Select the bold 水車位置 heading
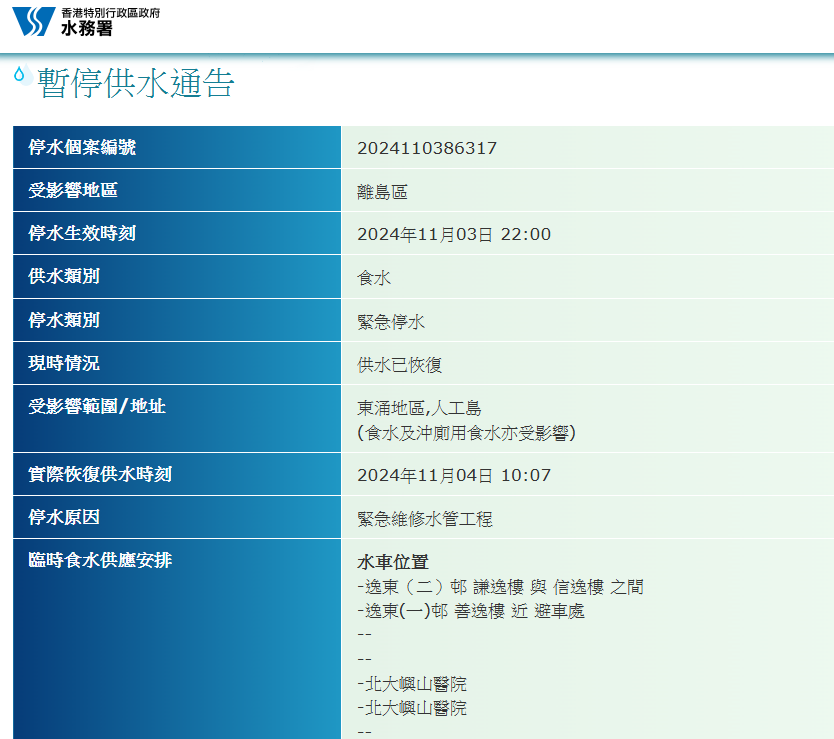 393,562
